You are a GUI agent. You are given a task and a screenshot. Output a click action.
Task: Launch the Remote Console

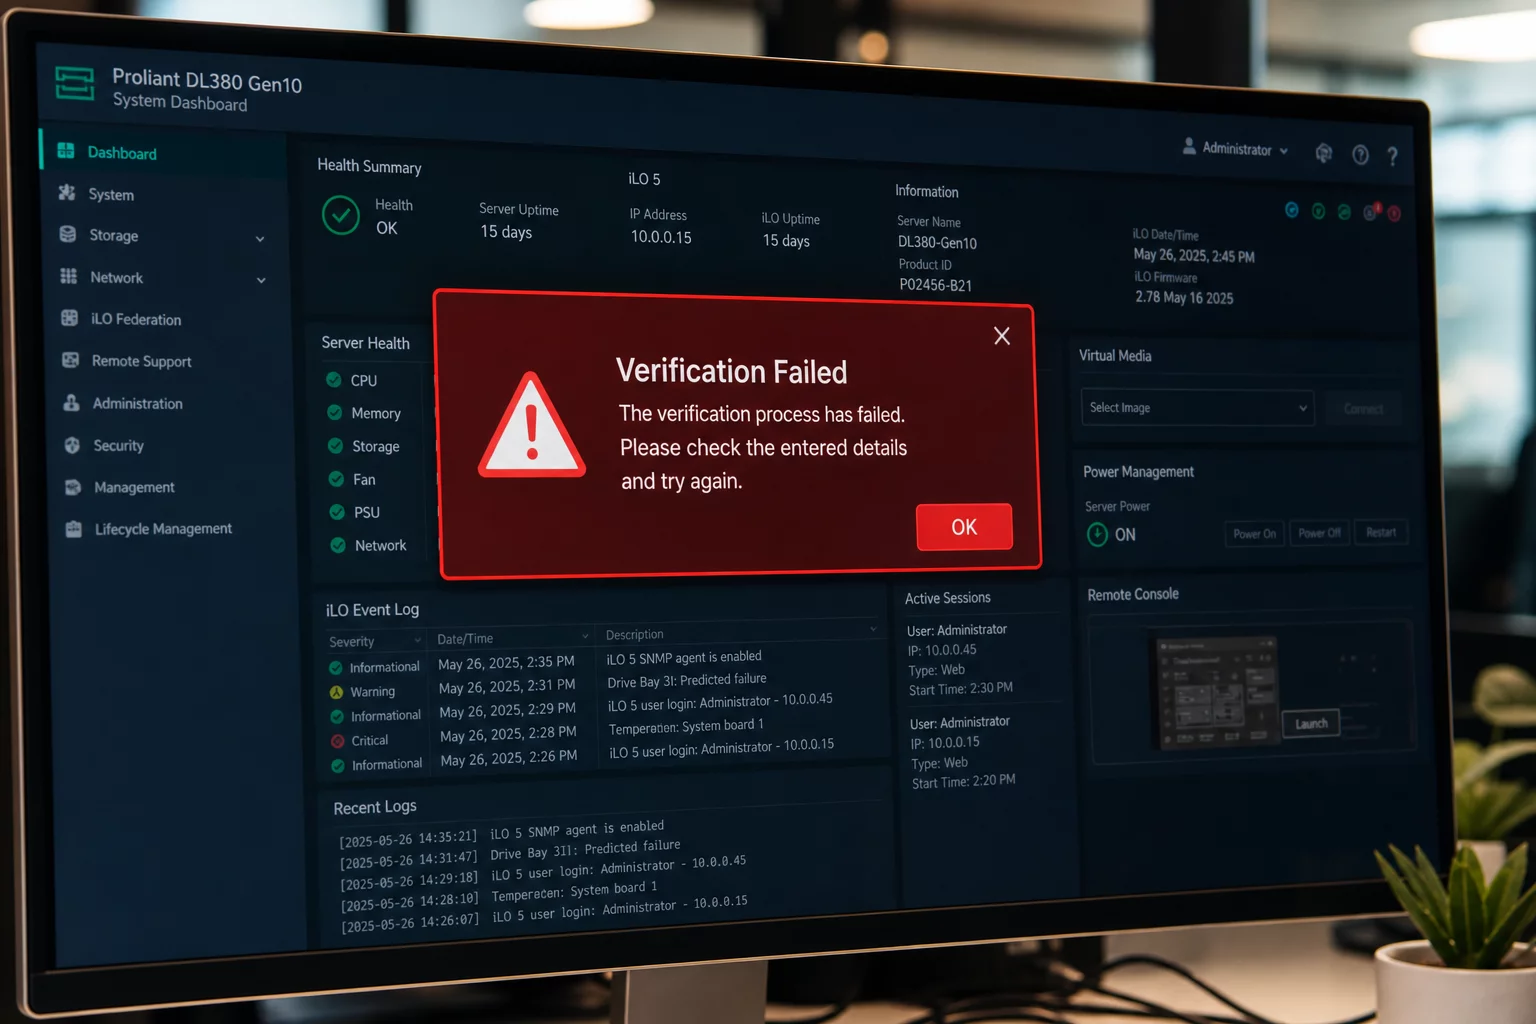1311,723
